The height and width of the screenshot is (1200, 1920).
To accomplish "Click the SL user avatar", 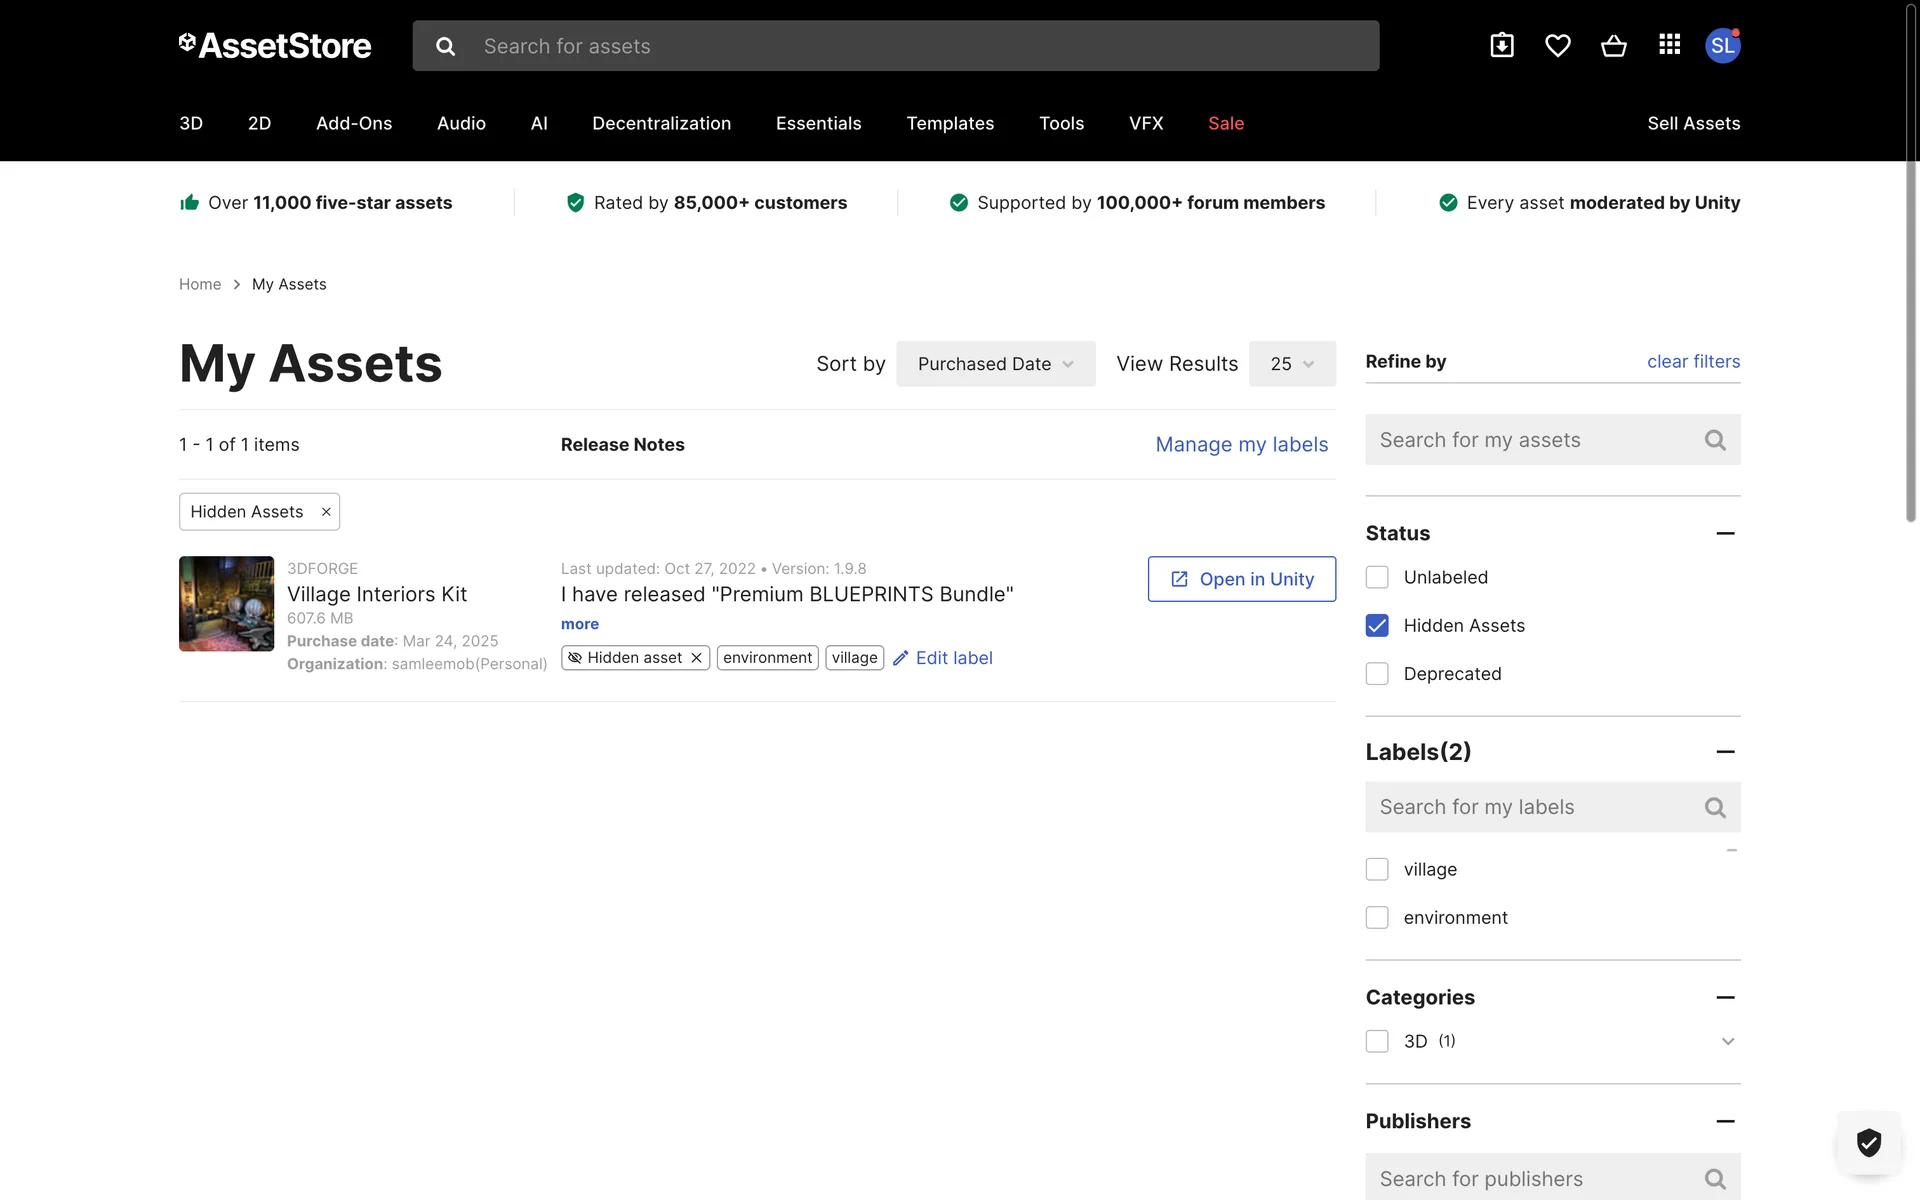I will pyautogui.click(x=1722, y=46).
